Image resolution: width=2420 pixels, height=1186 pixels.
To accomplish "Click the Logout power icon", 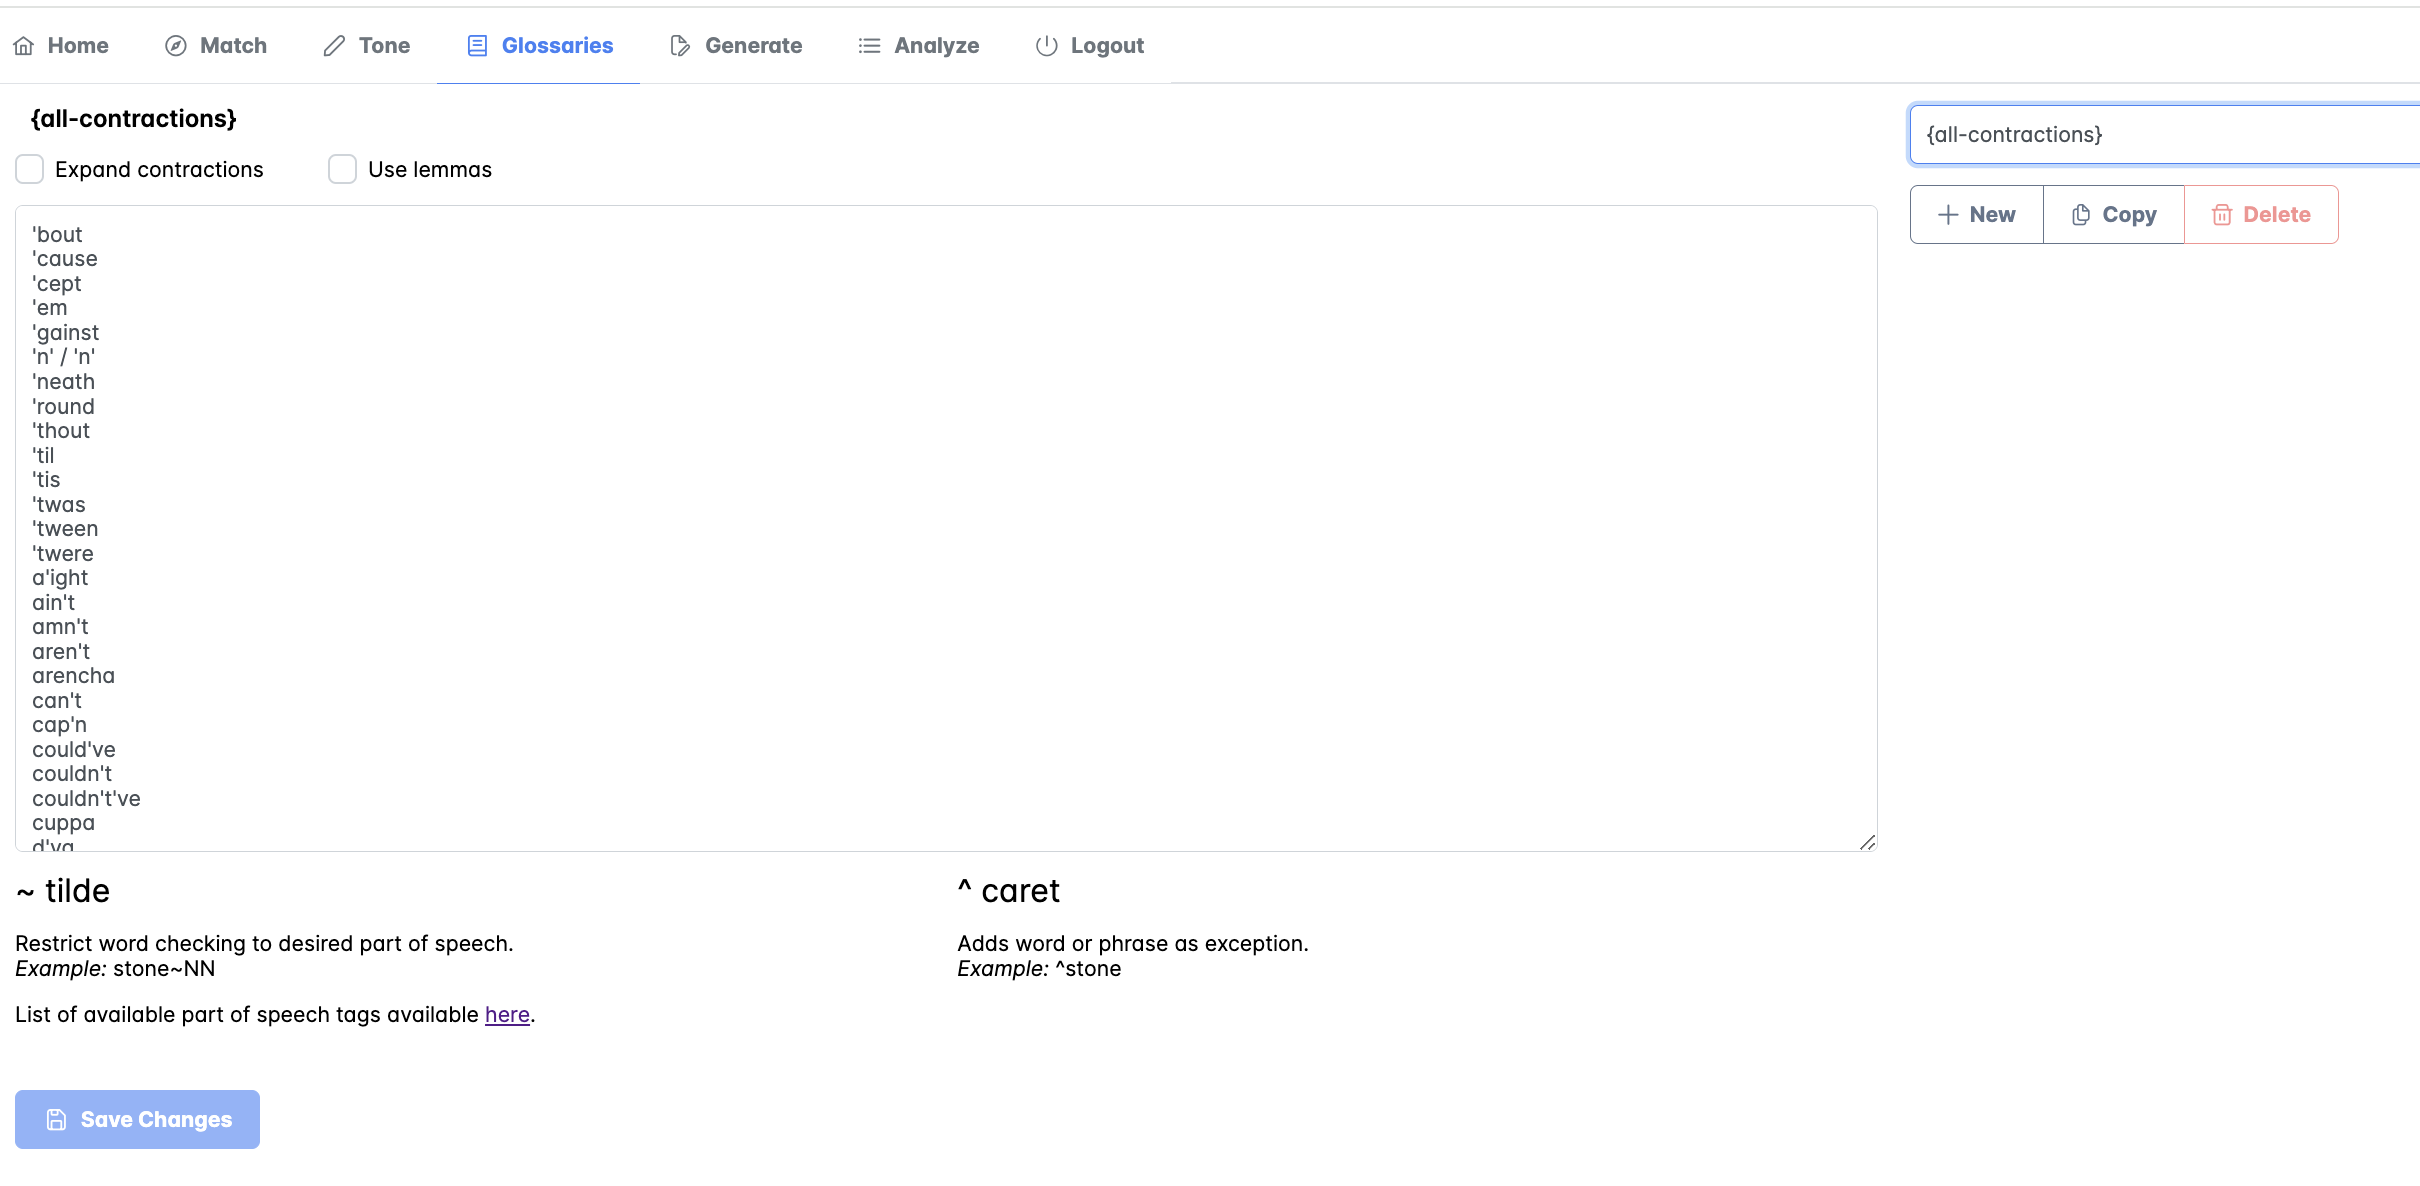I will (x=1046, y=46).
